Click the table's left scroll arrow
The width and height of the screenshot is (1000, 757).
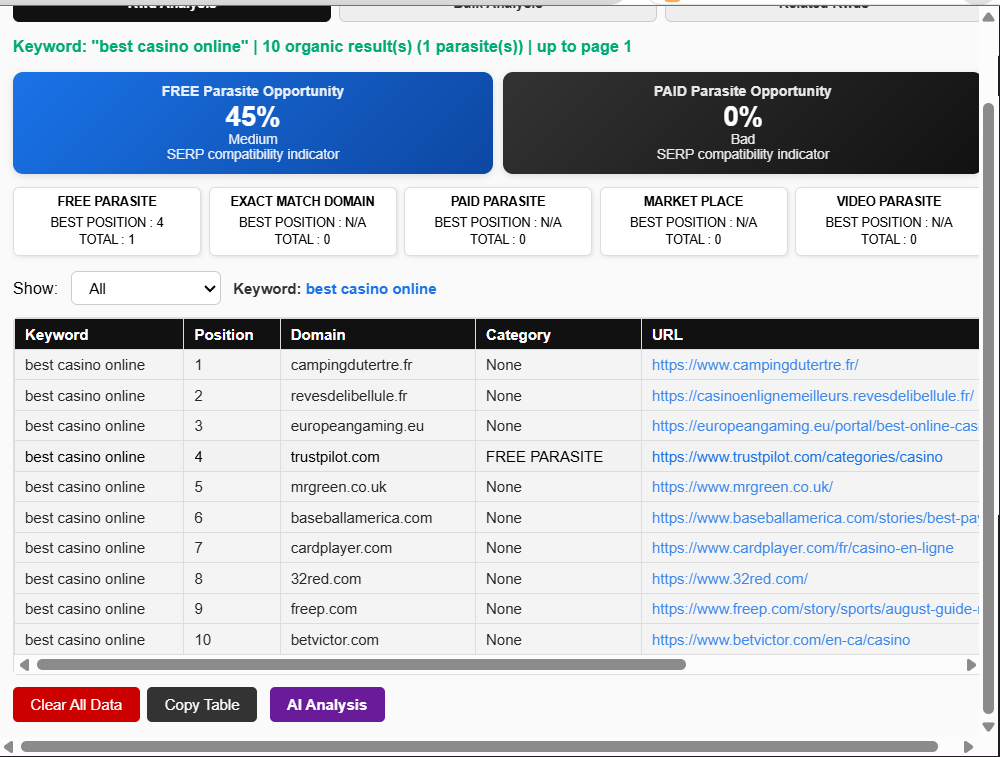tap(24, 665)
